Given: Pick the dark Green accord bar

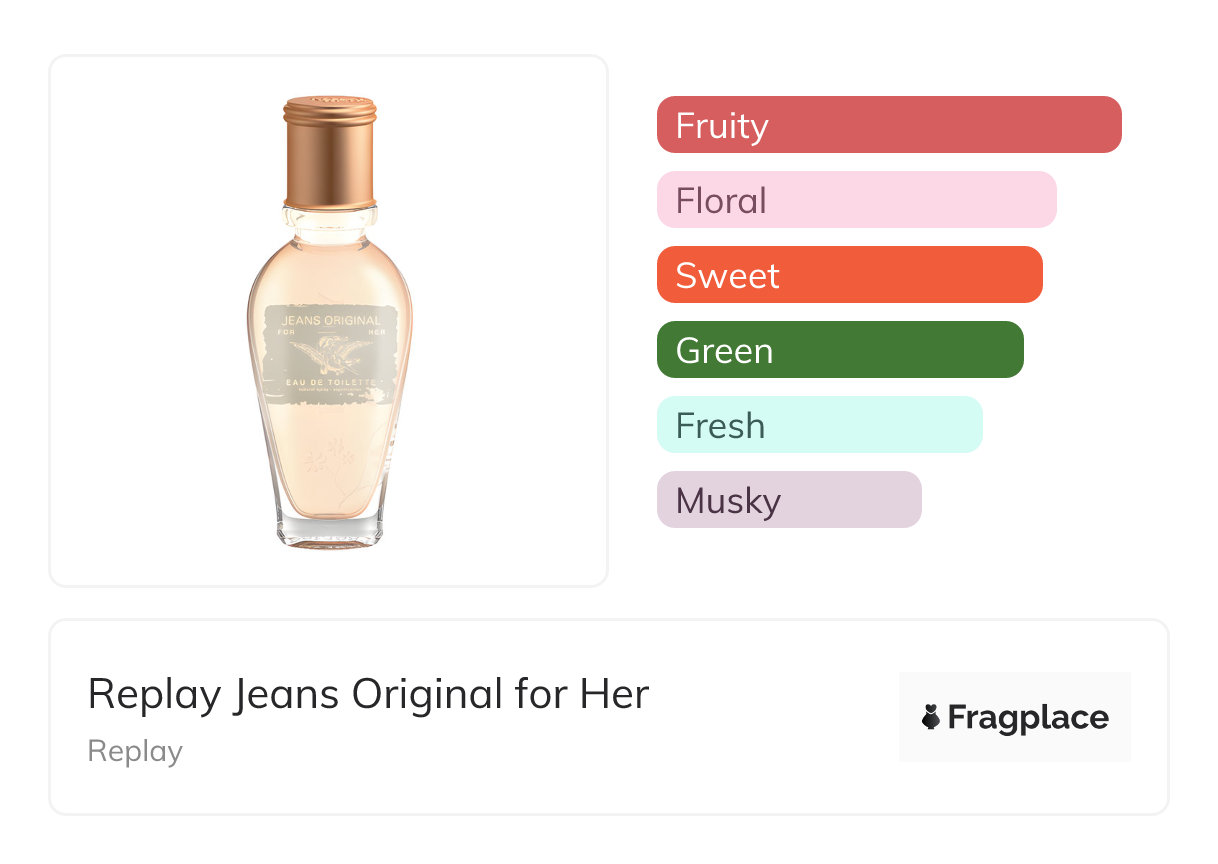Looking at the screenshot, I should [x=840, y=350].
